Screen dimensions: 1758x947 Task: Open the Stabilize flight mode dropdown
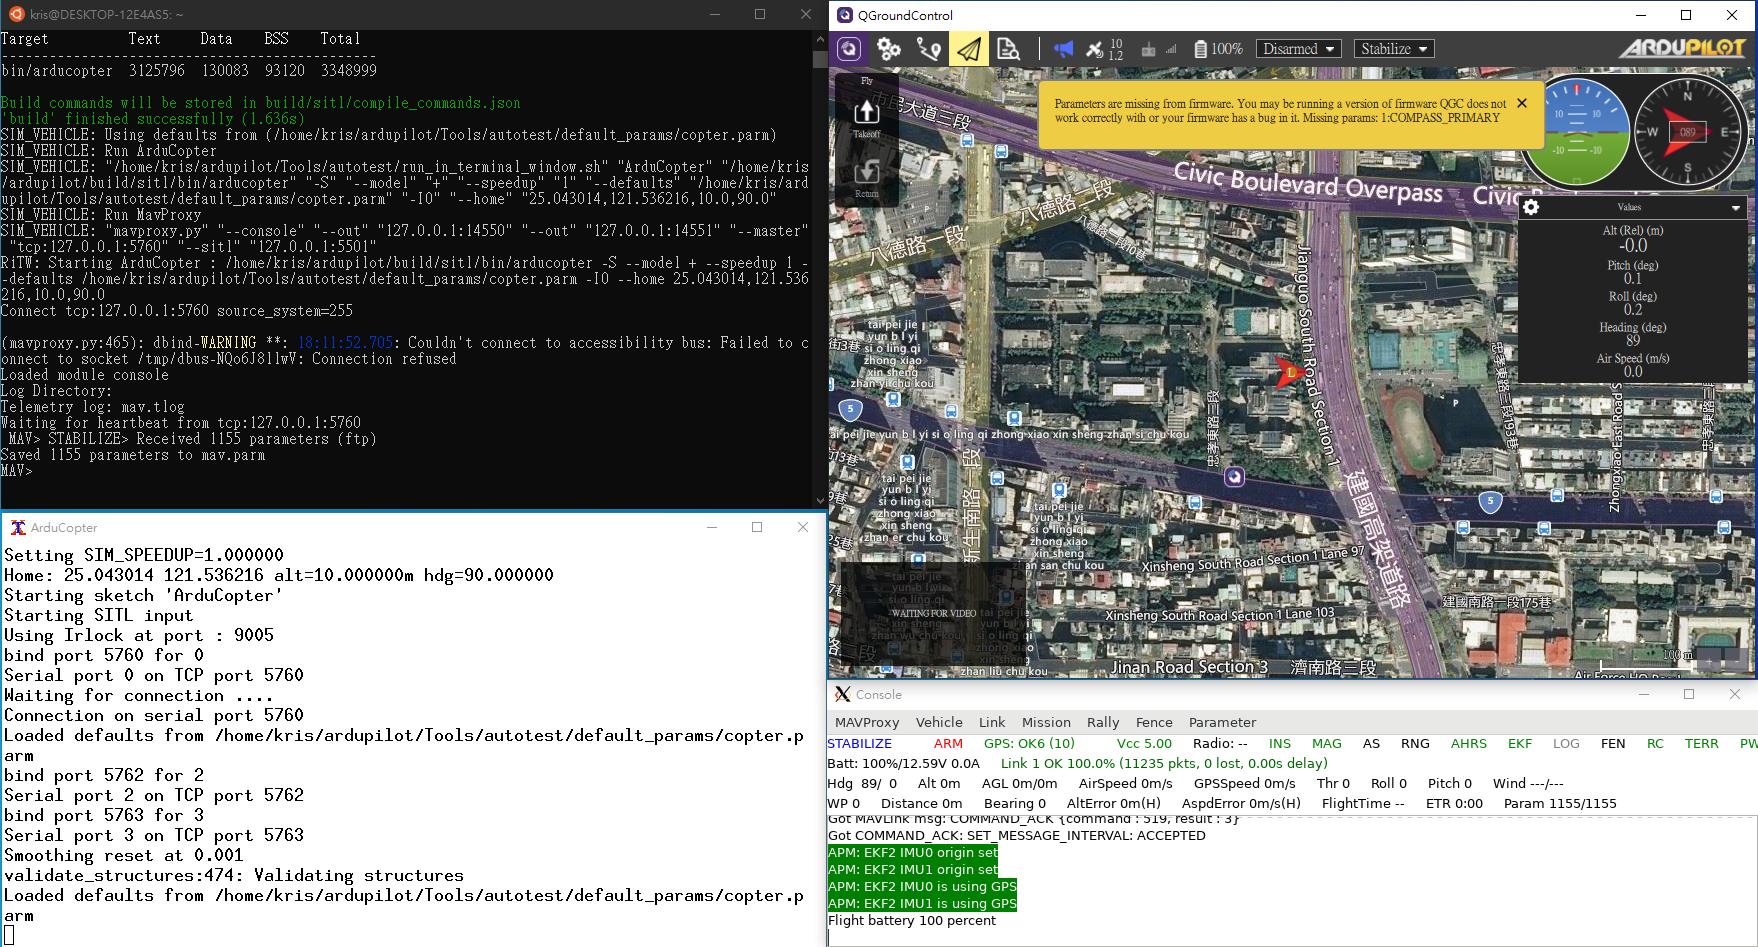[1393, 48]
